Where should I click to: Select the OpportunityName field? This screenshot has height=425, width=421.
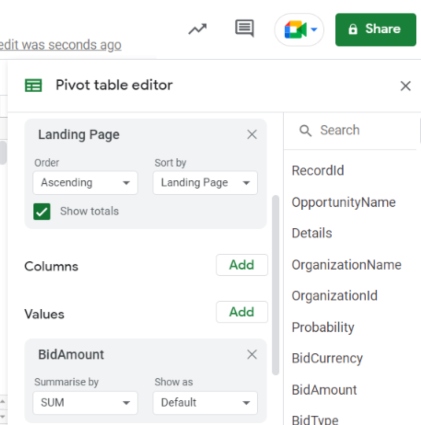coord(343,202)
